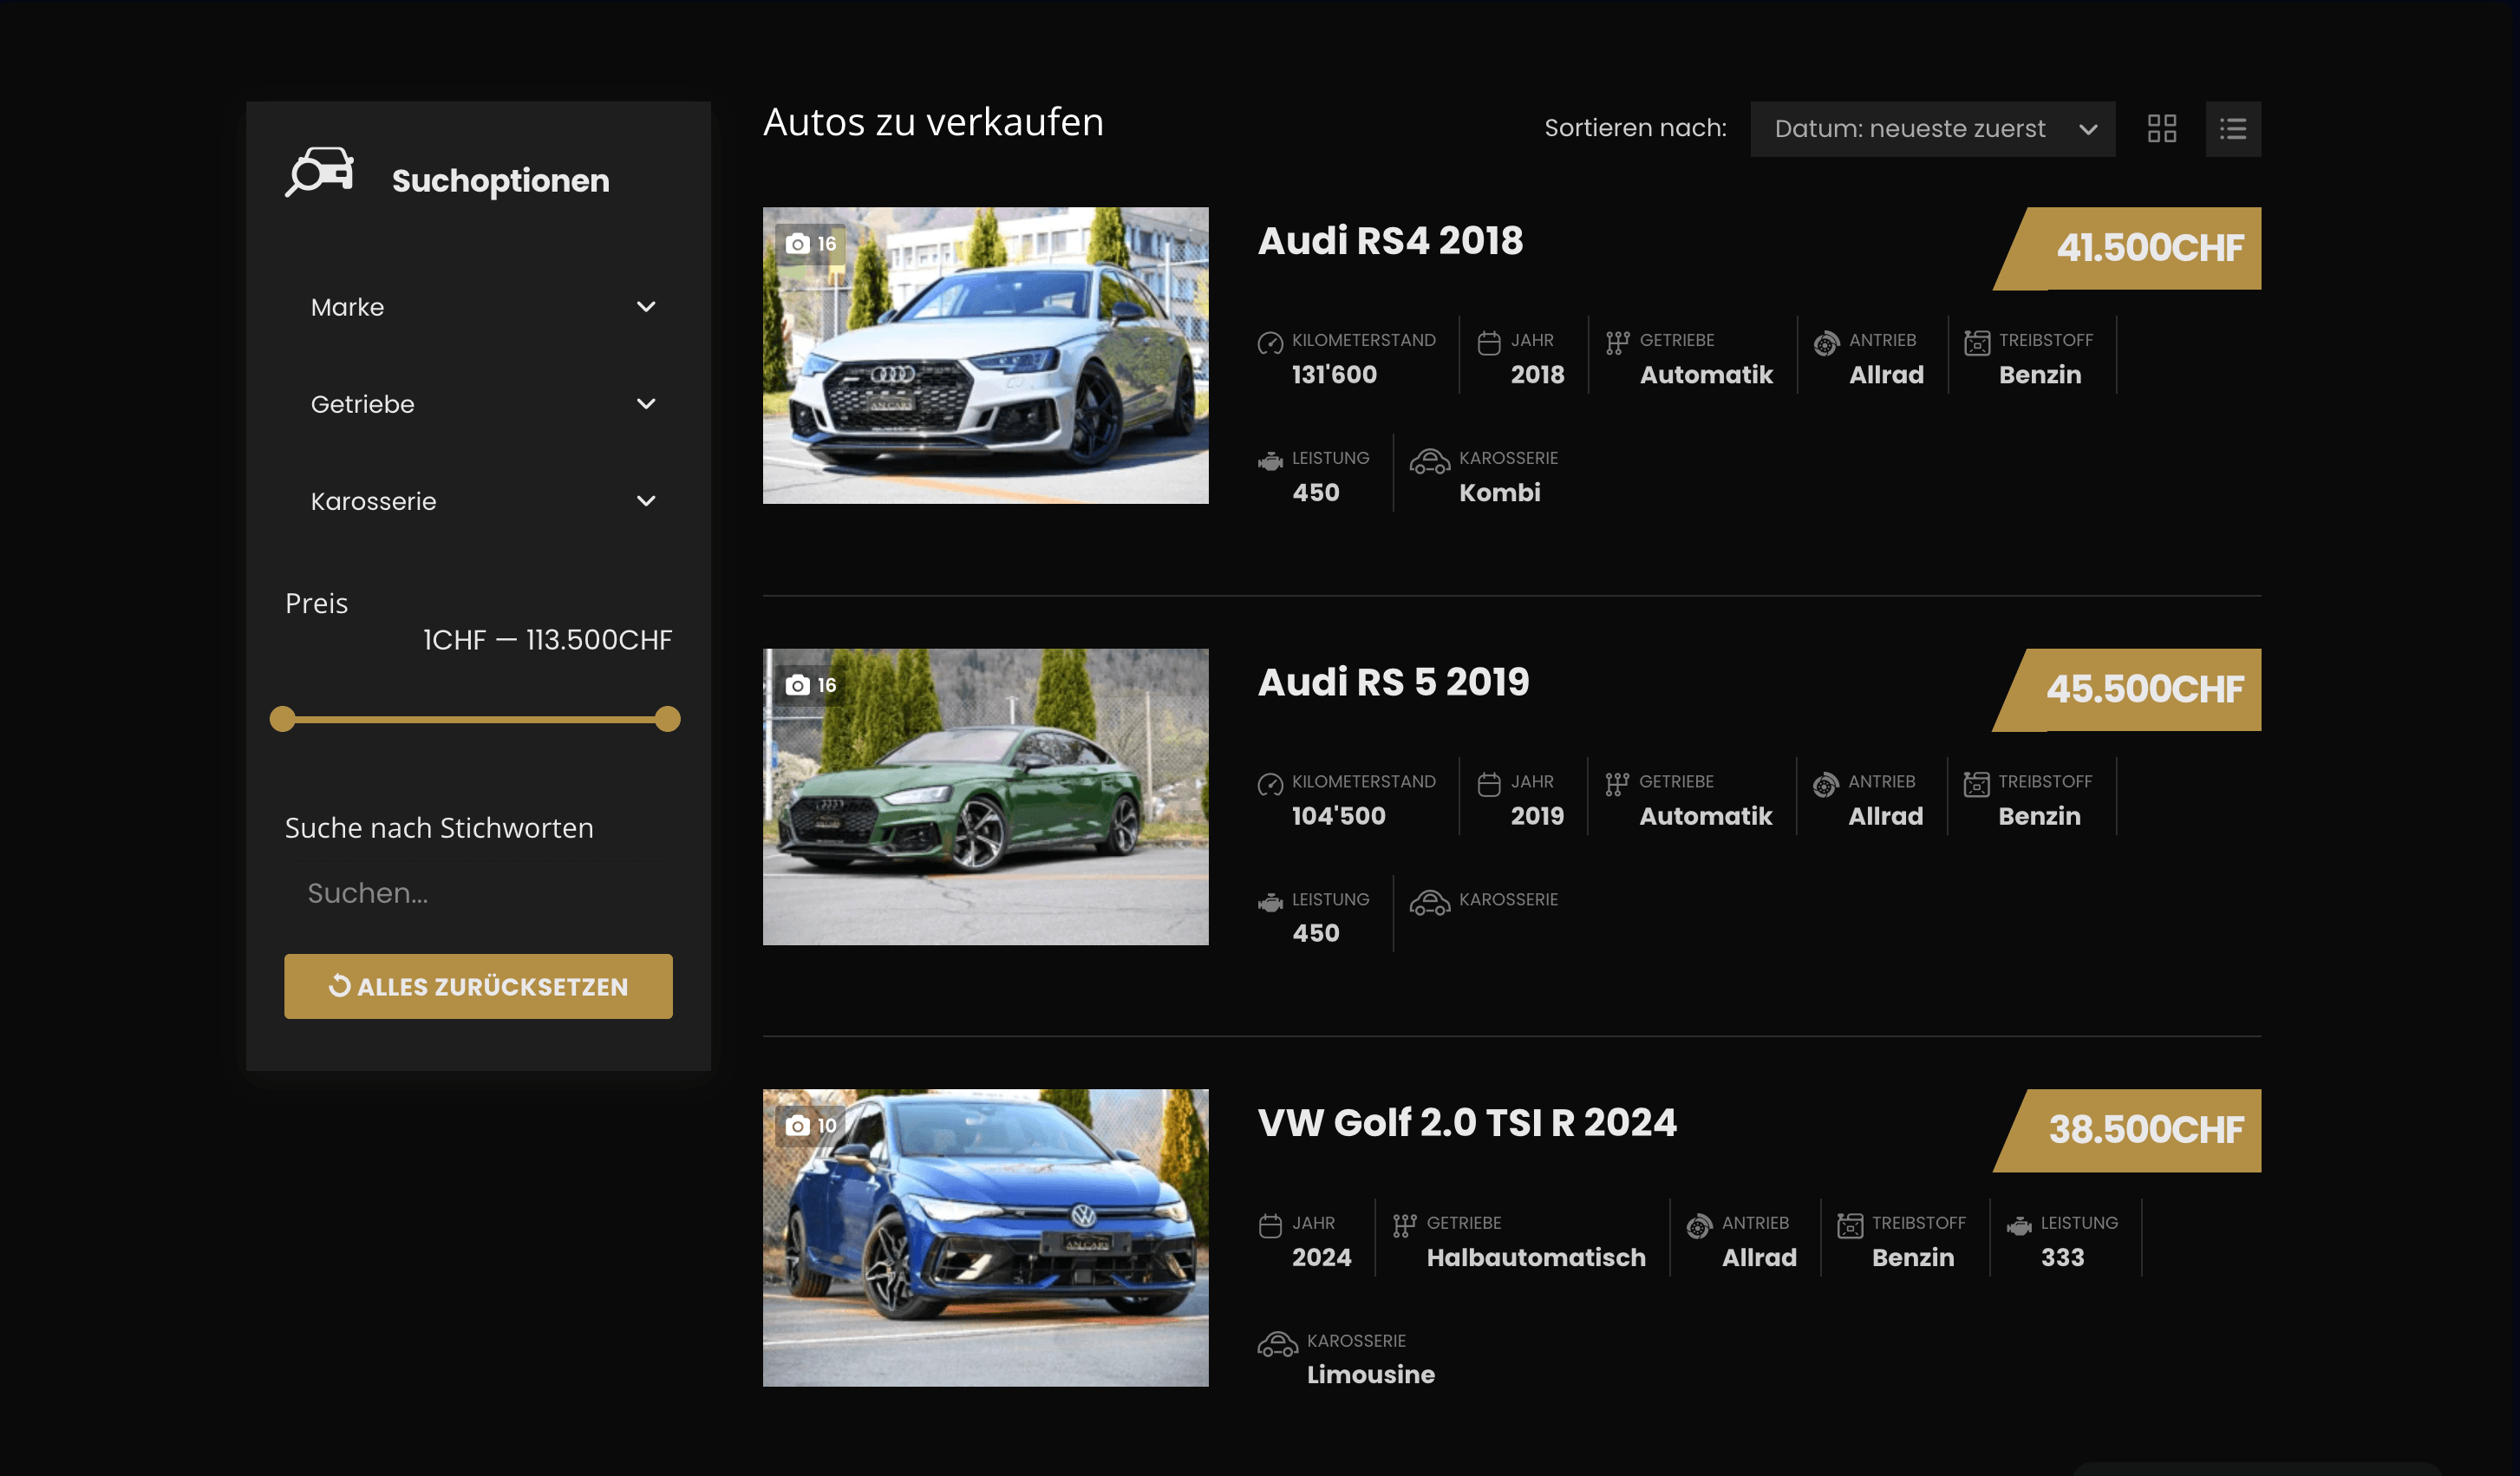Click the Antrieb drivetrain icon for VW Golf
Image resolution: width=2520 pixels, height=1476 pixels.
click(x=1699, y=1225)
